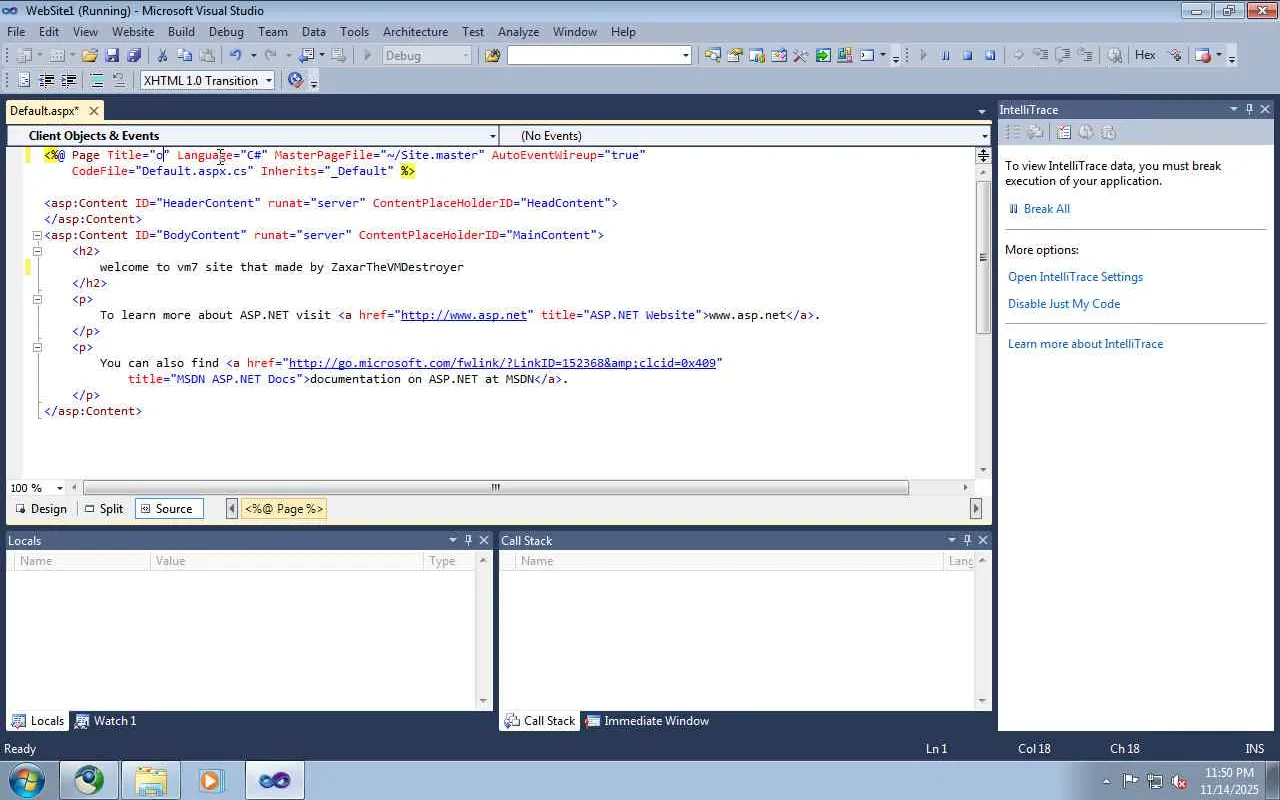
Task: Open Windows Media Player from taskbar
Action: coord(211,780)
